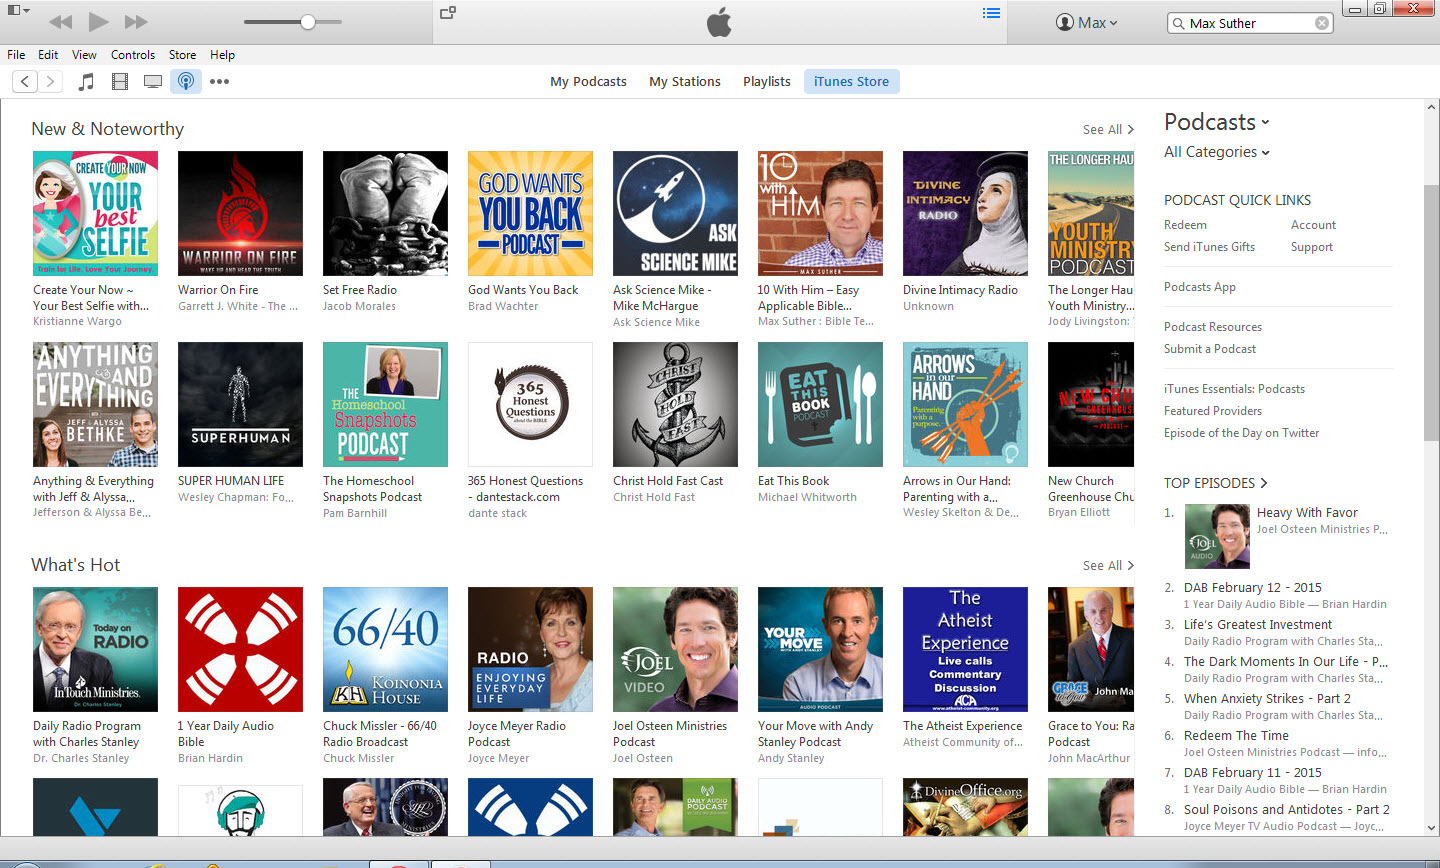Open the Podcasts App link
The width and height of the screenshot is (1440, 868).
tap(1200, 287)
